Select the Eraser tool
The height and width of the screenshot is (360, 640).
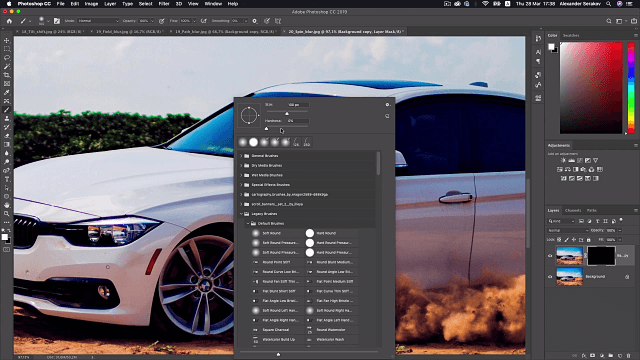click(x=7, y=136)
